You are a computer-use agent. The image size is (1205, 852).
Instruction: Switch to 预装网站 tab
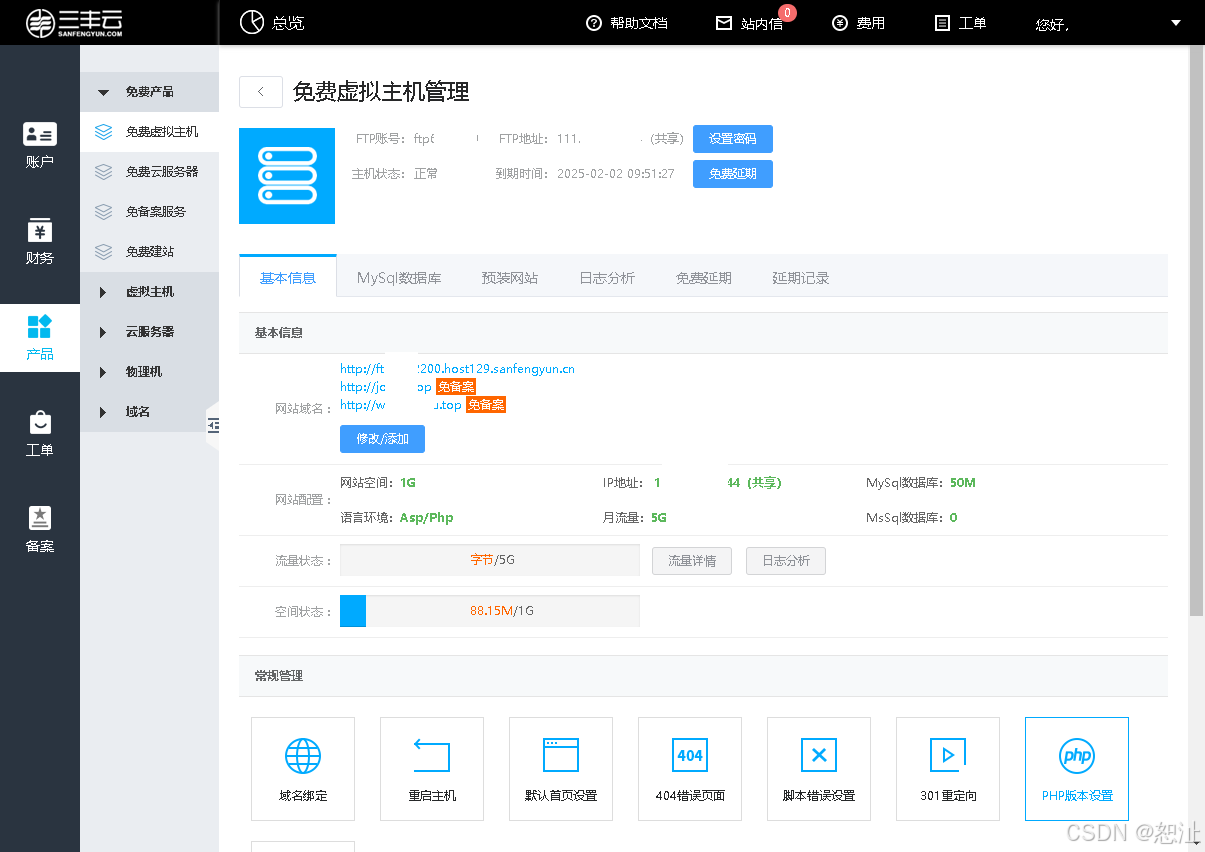(x=509, y=277)
